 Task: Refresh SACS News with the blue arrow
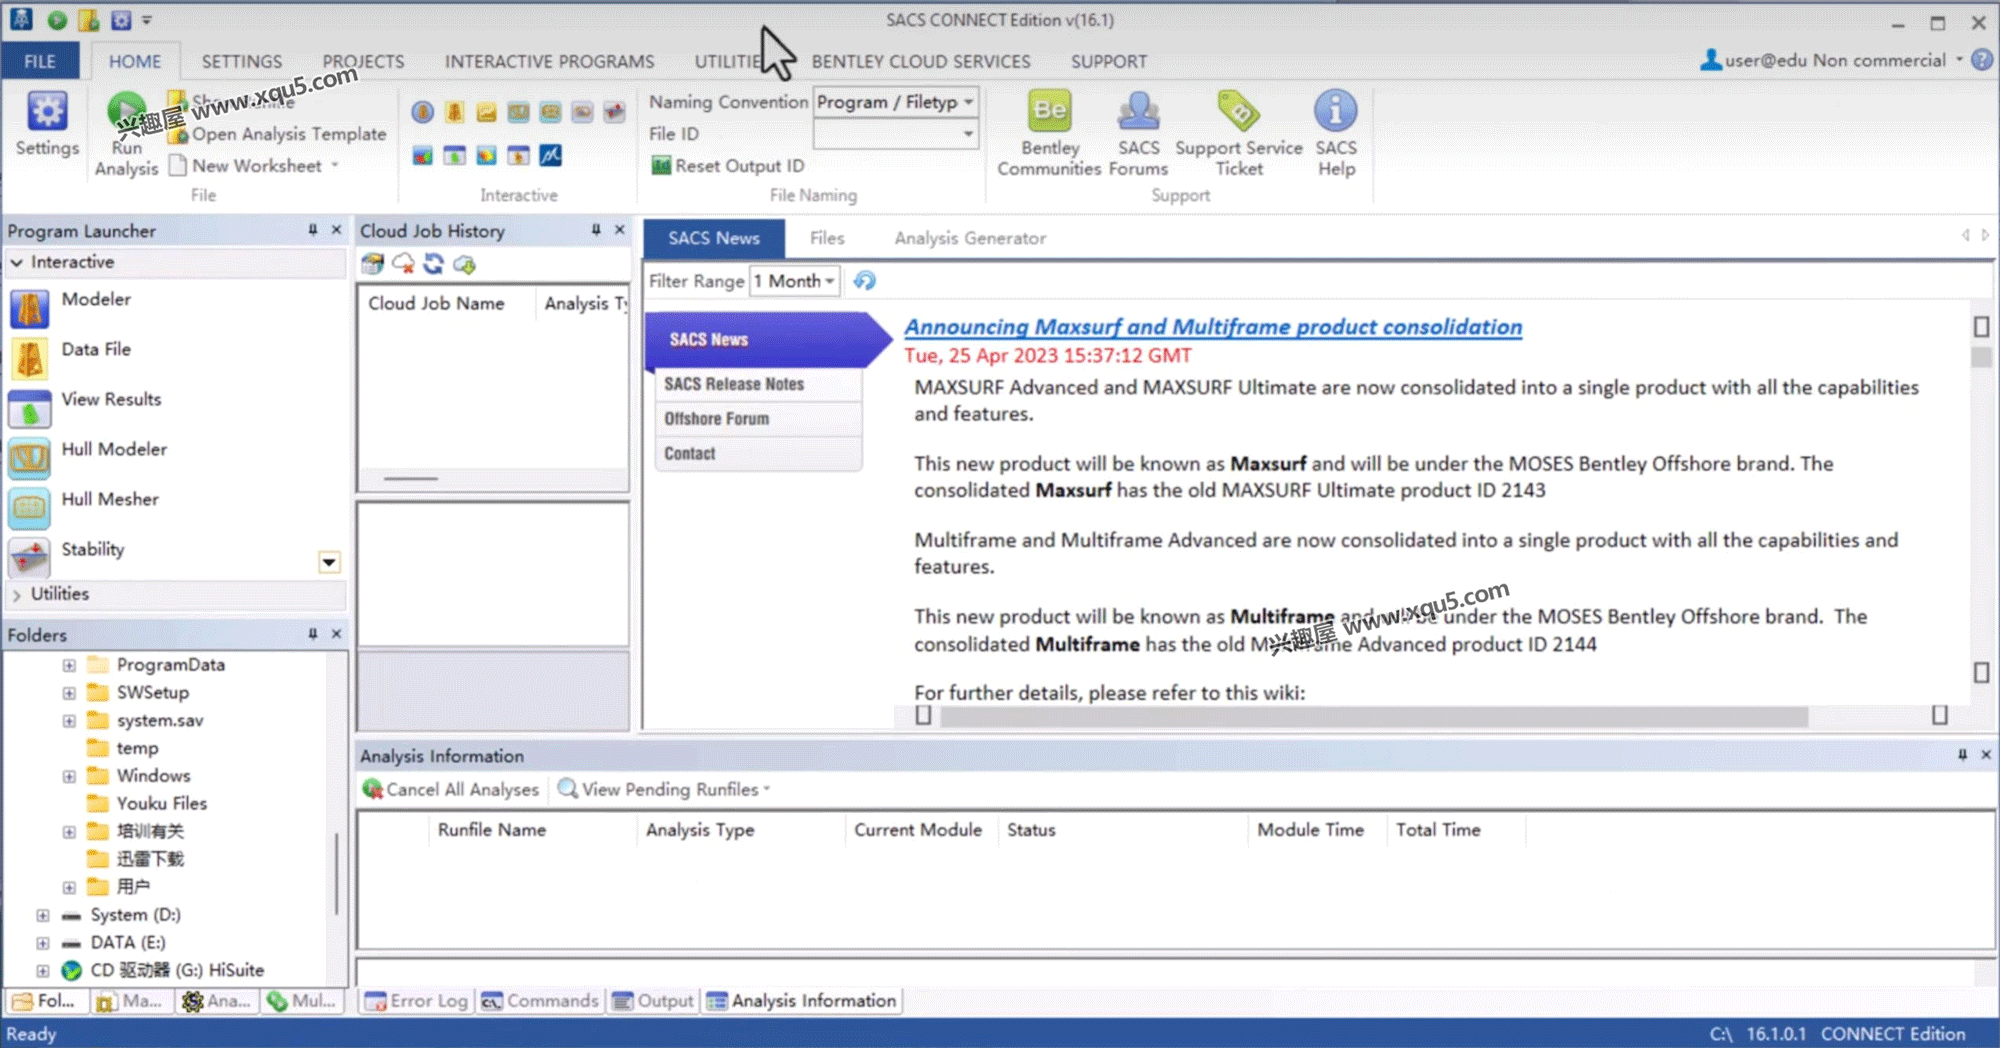point(865,281)
